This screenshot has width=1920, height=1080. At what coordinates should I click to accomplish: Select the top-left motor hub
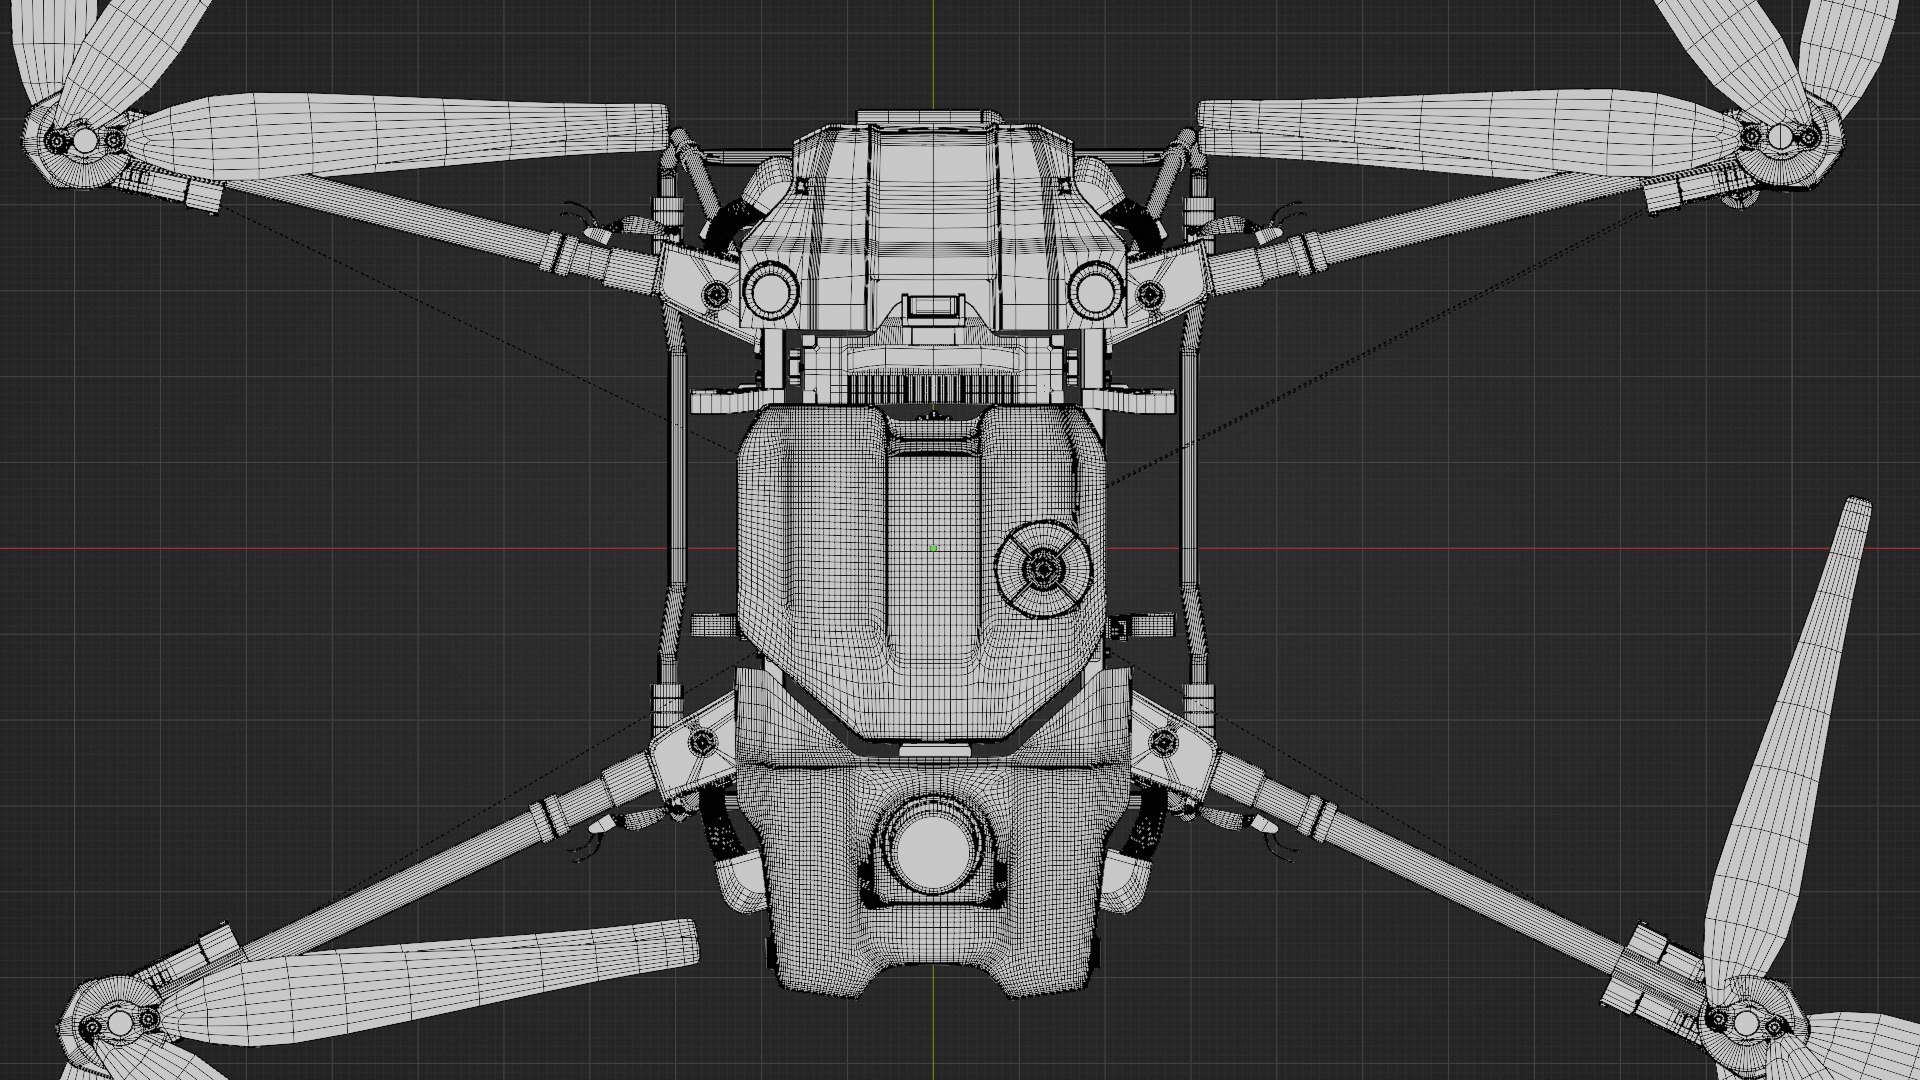click(86, 141)
